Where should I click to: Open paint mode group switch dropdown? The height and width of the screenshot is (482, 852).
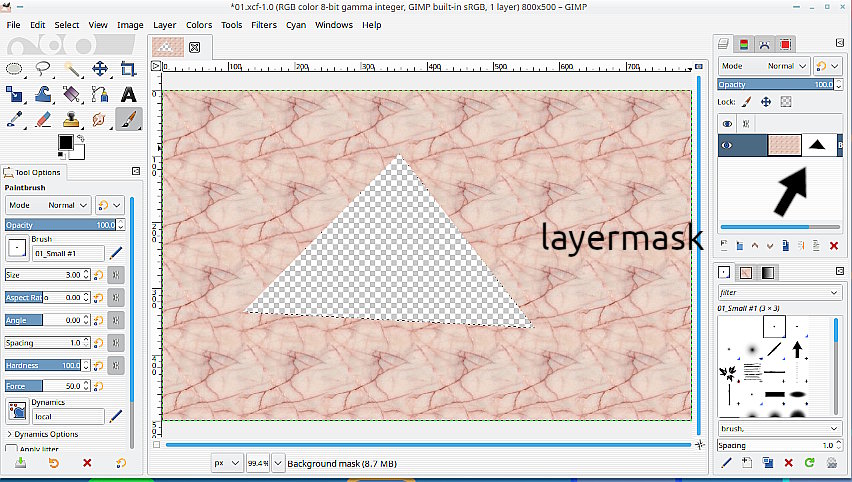[x=110, y=205]
